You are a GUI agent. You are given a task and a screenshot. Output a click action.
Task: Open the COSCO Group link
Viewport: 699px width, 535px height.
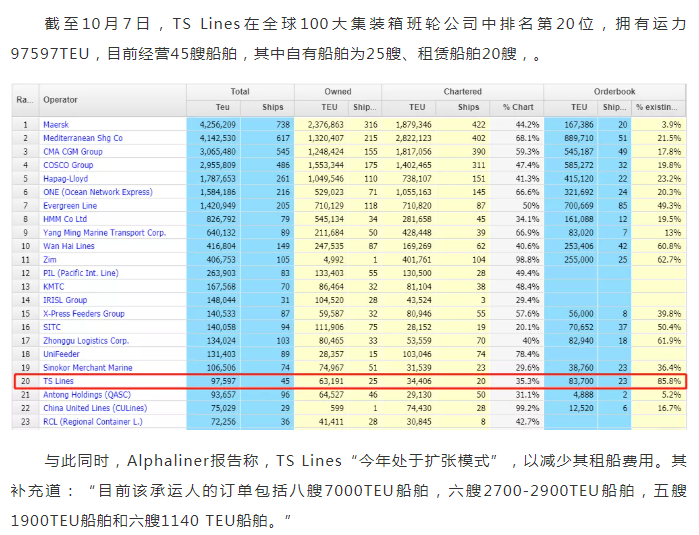68,165
